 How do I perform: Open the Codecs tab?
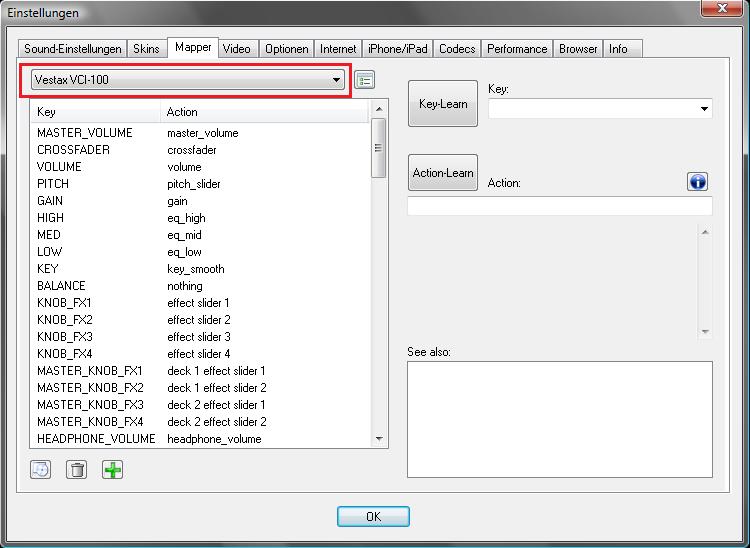pyautogui.click(x=457, y=48)
